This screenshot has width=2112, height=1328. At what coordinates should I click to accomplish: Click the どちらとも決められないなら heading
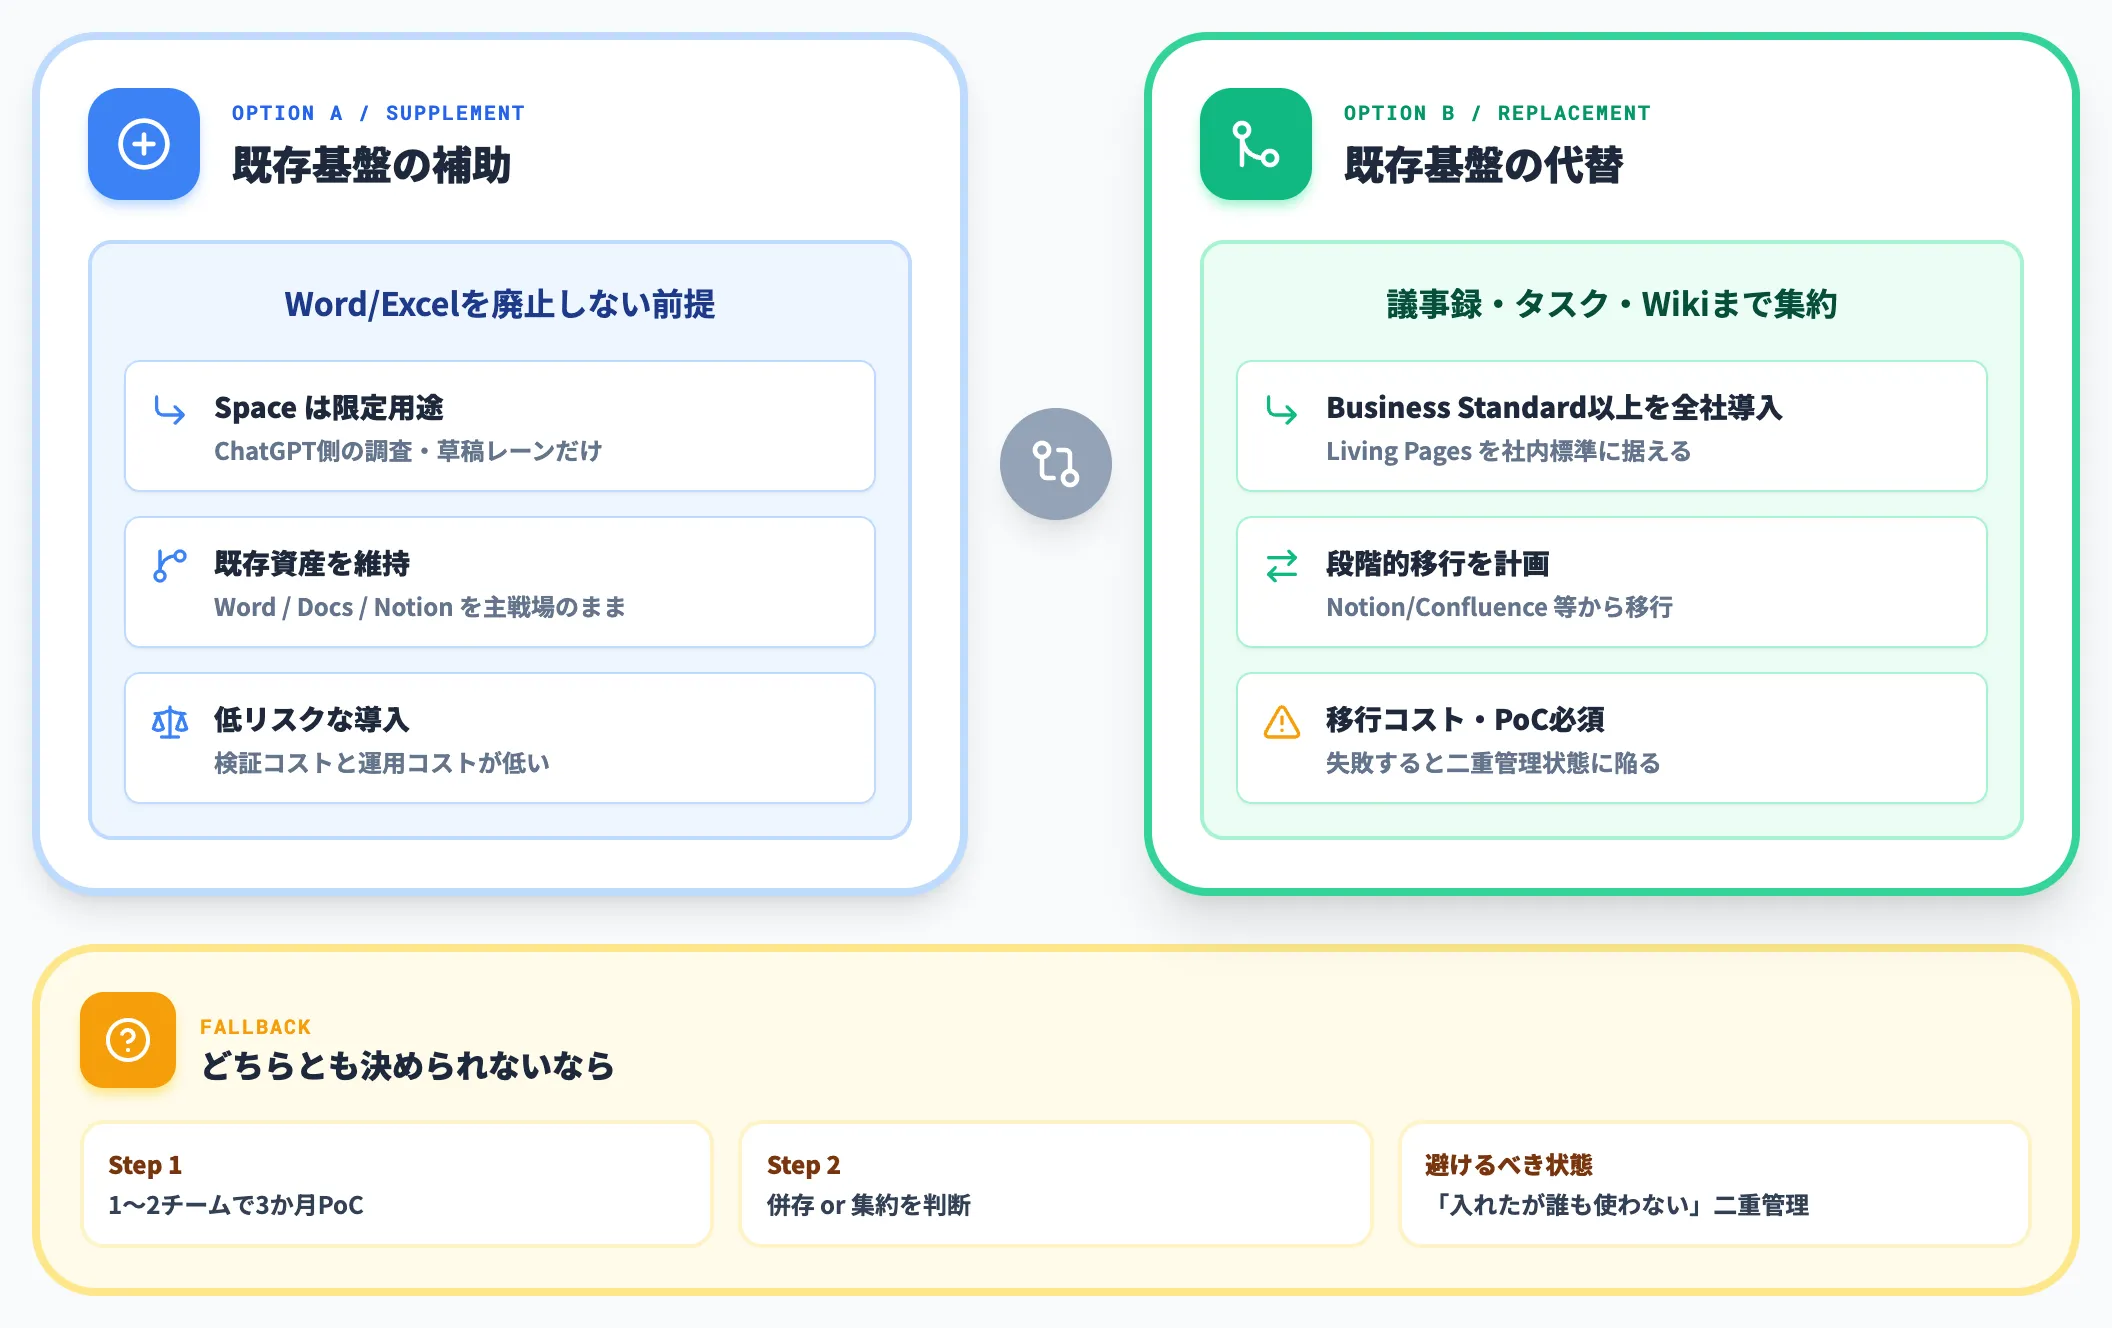407,1066
